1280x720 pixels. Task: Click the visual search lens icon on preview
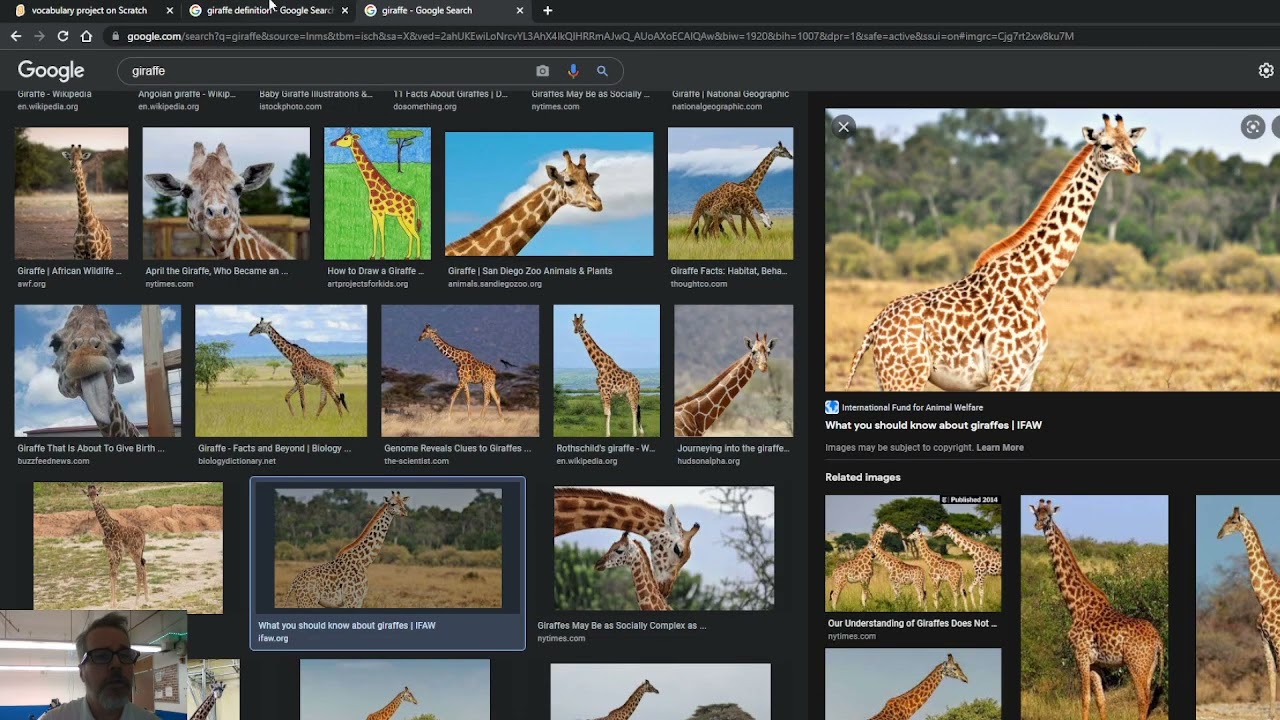(1252, 127)
